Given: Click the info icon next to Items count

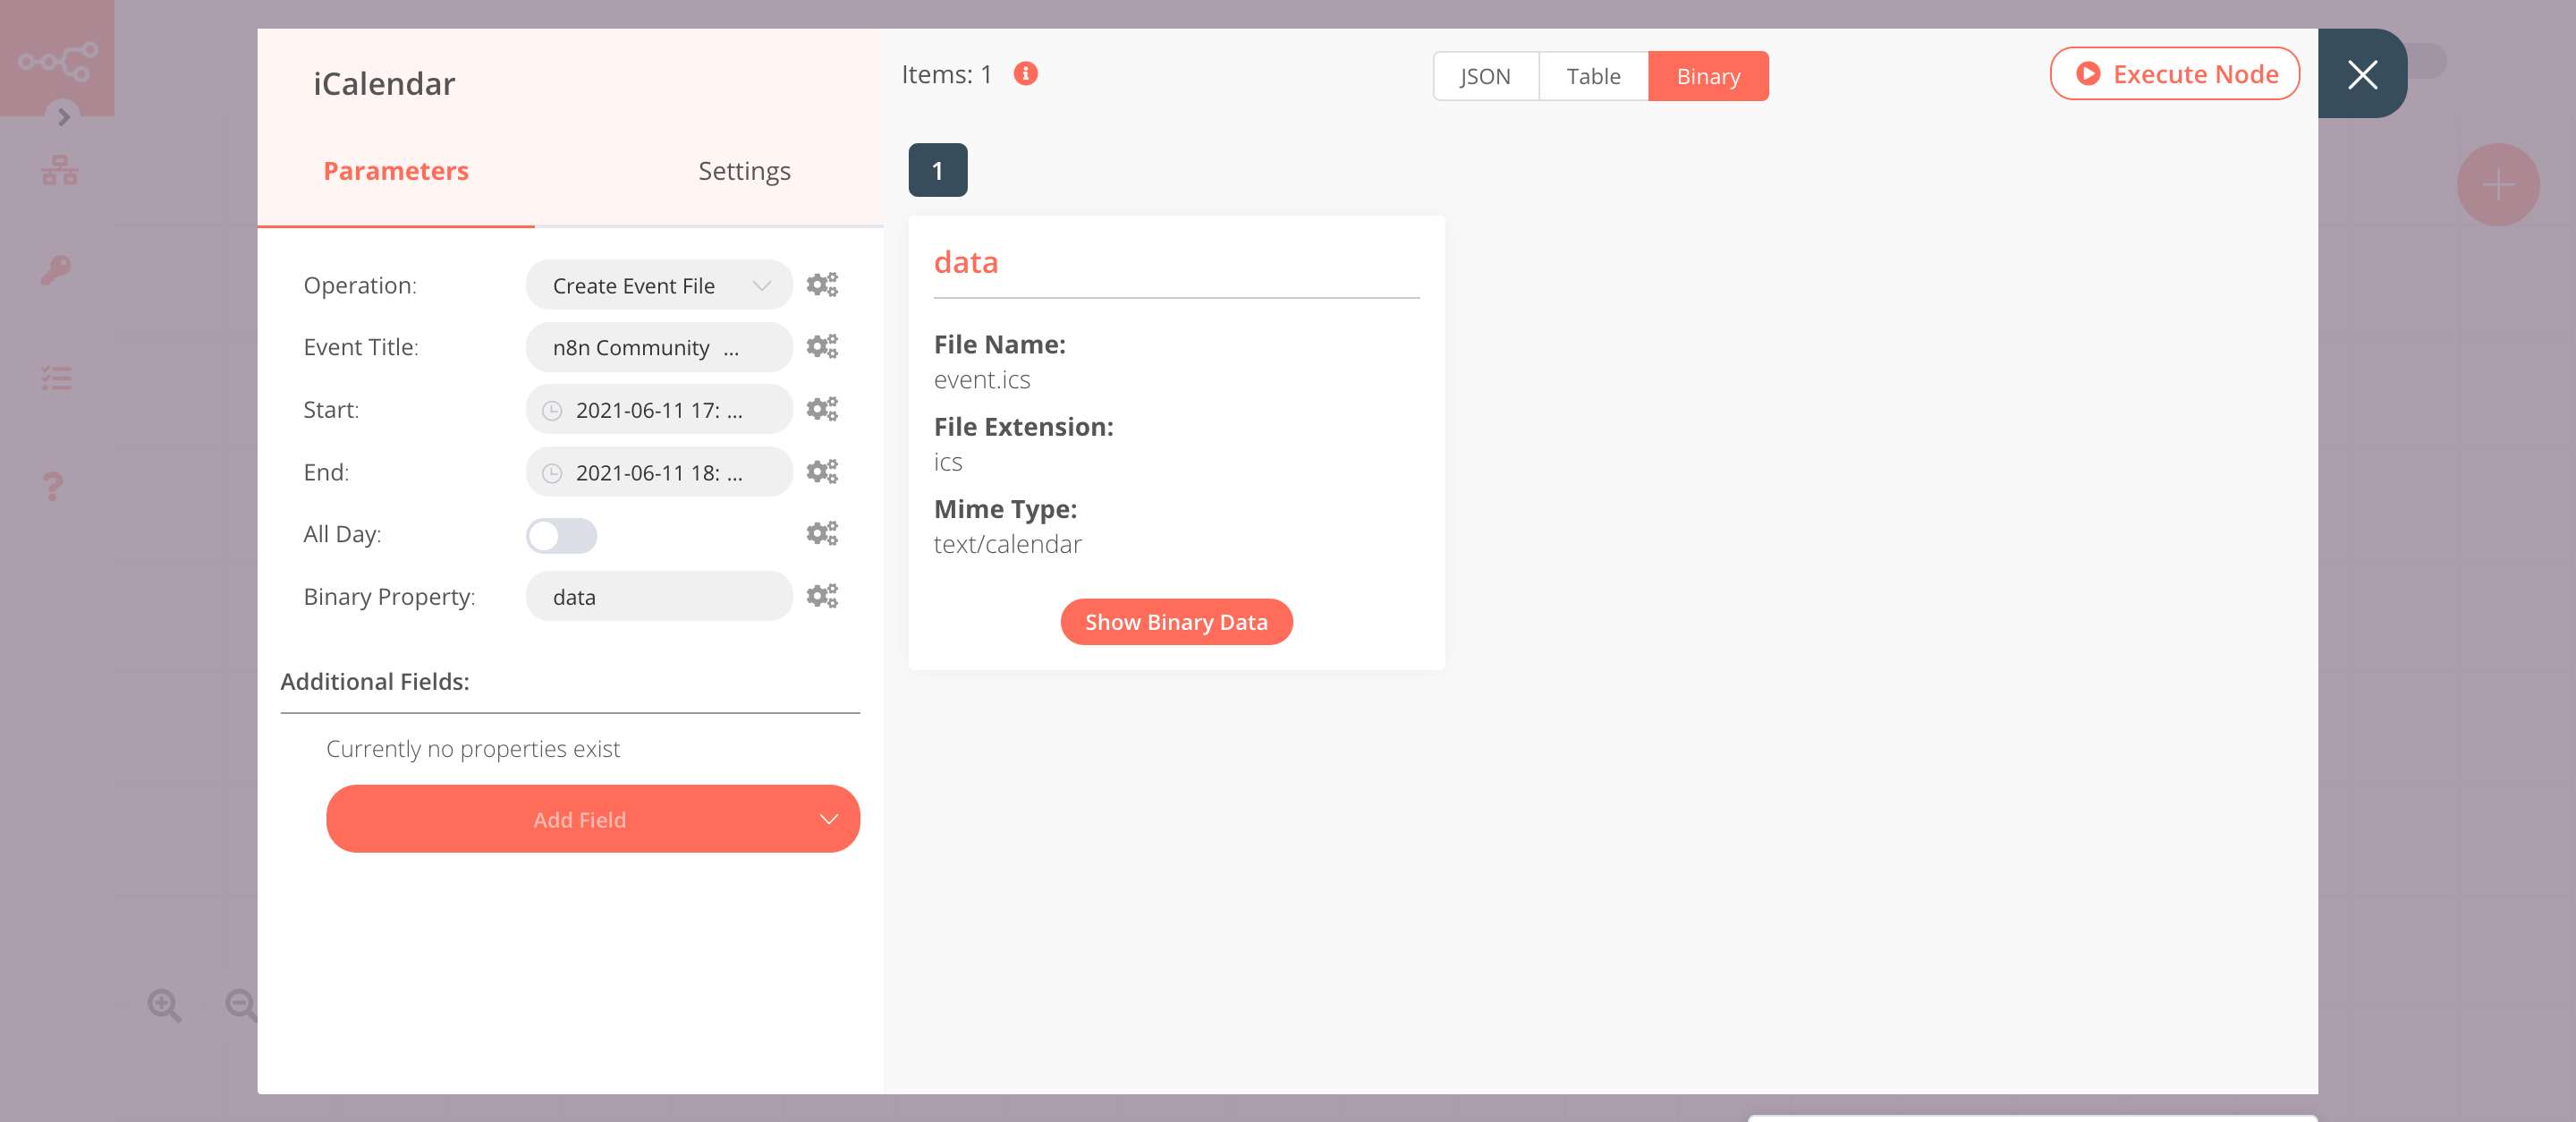Looking at the screenshot, I should 1026,73.
